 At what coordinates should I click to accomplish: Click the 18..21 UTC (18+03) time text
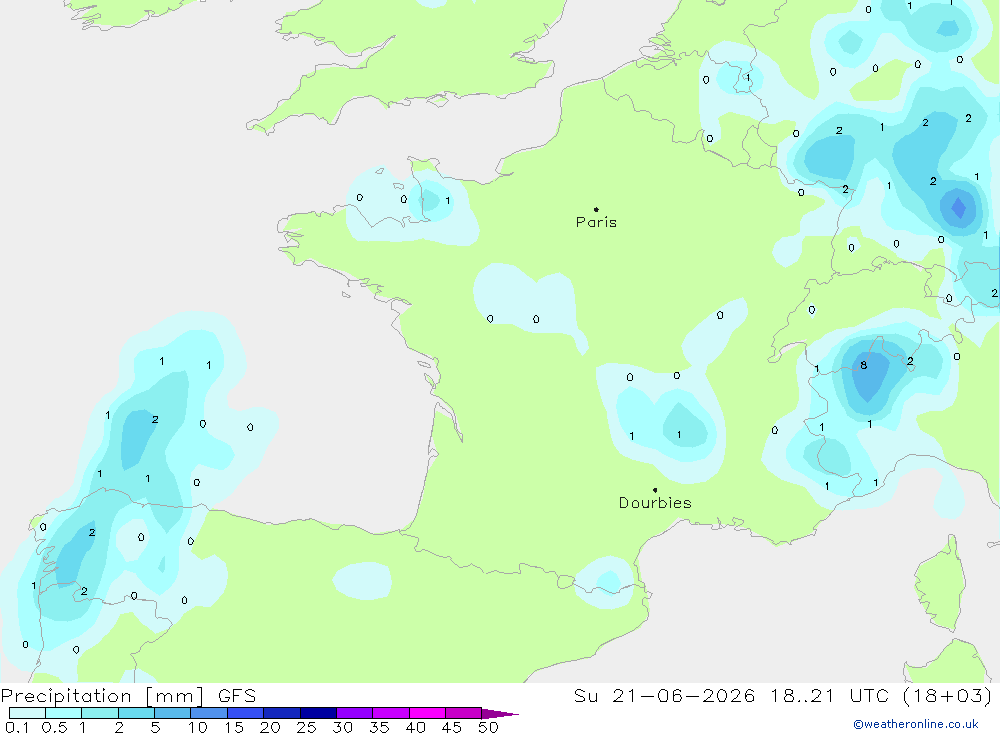(881, 695)
